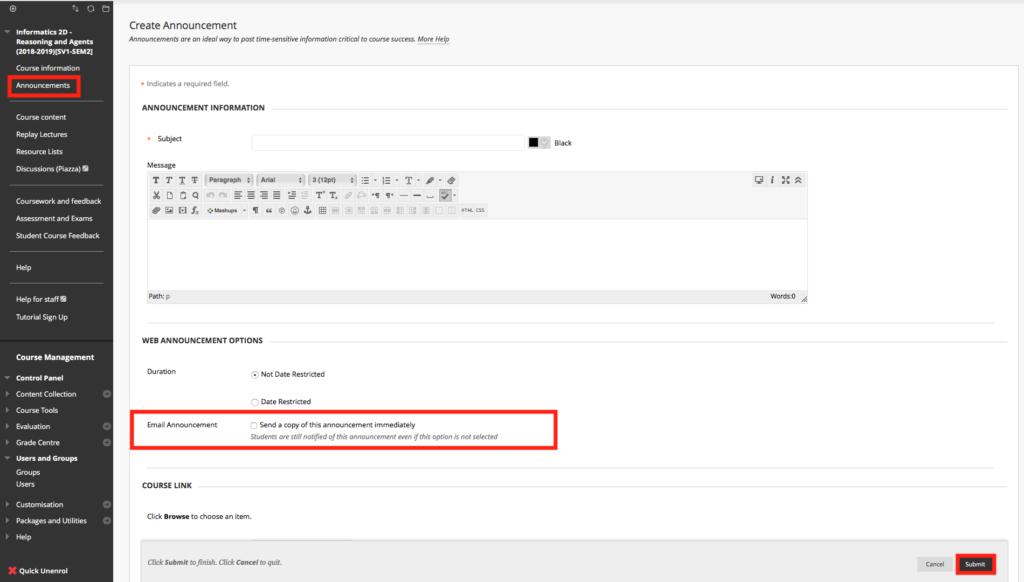Expand the Customisation section

pyautogui.click(x=7, y=504)
